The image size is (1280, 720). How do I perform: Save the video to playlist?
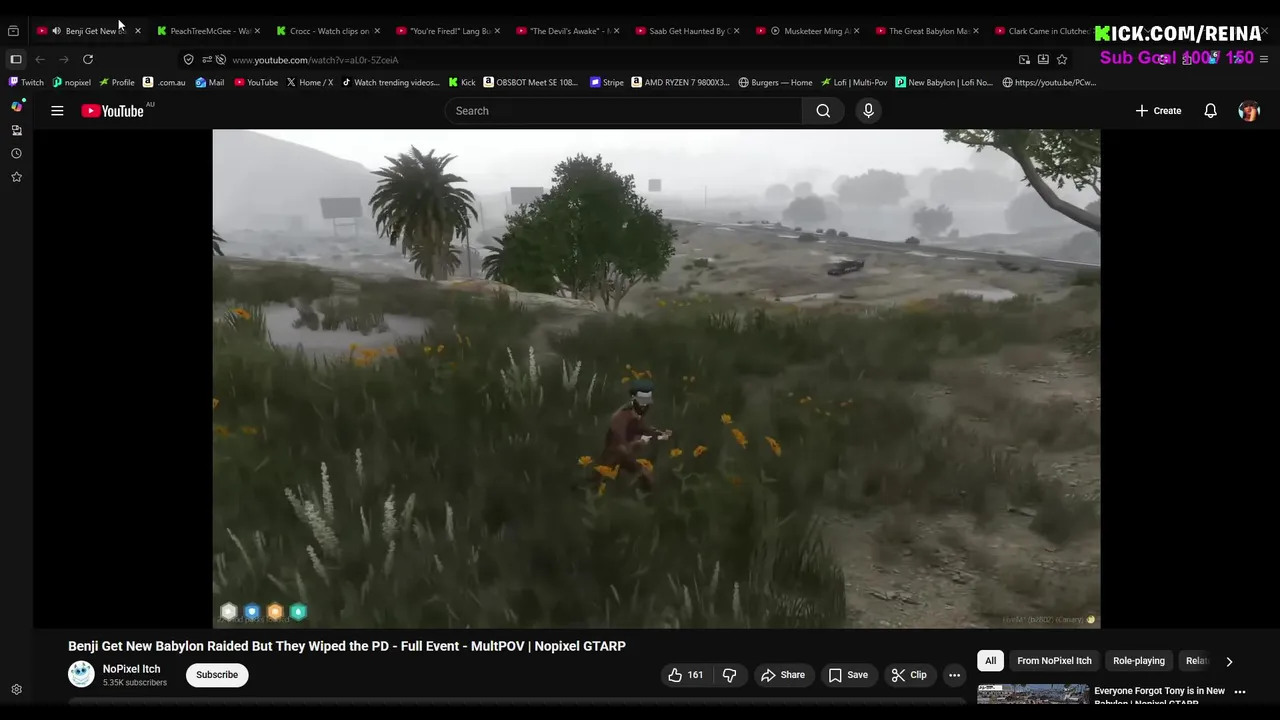[x=848, y=675]
